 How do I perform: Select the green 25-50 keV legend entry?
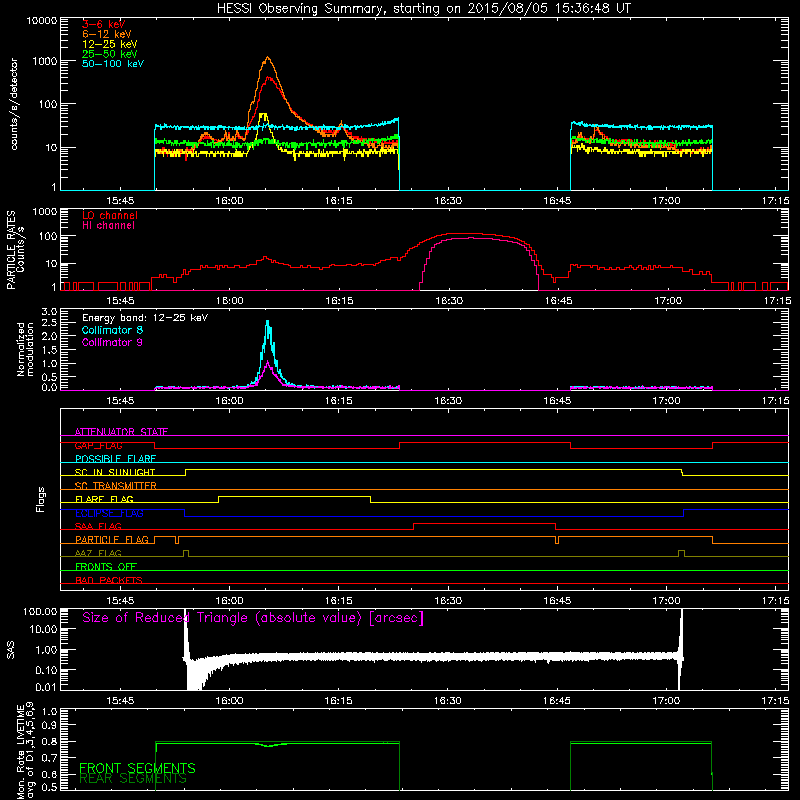tap(110, 54)
